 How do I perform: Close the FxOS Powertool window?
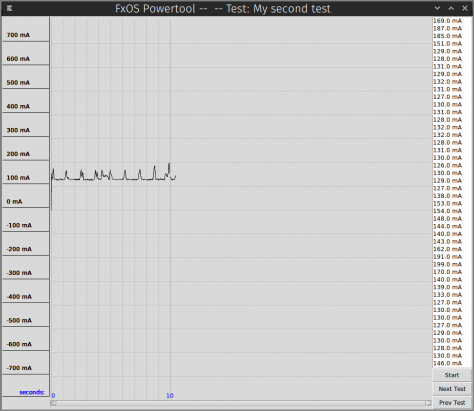click(465, 8)
